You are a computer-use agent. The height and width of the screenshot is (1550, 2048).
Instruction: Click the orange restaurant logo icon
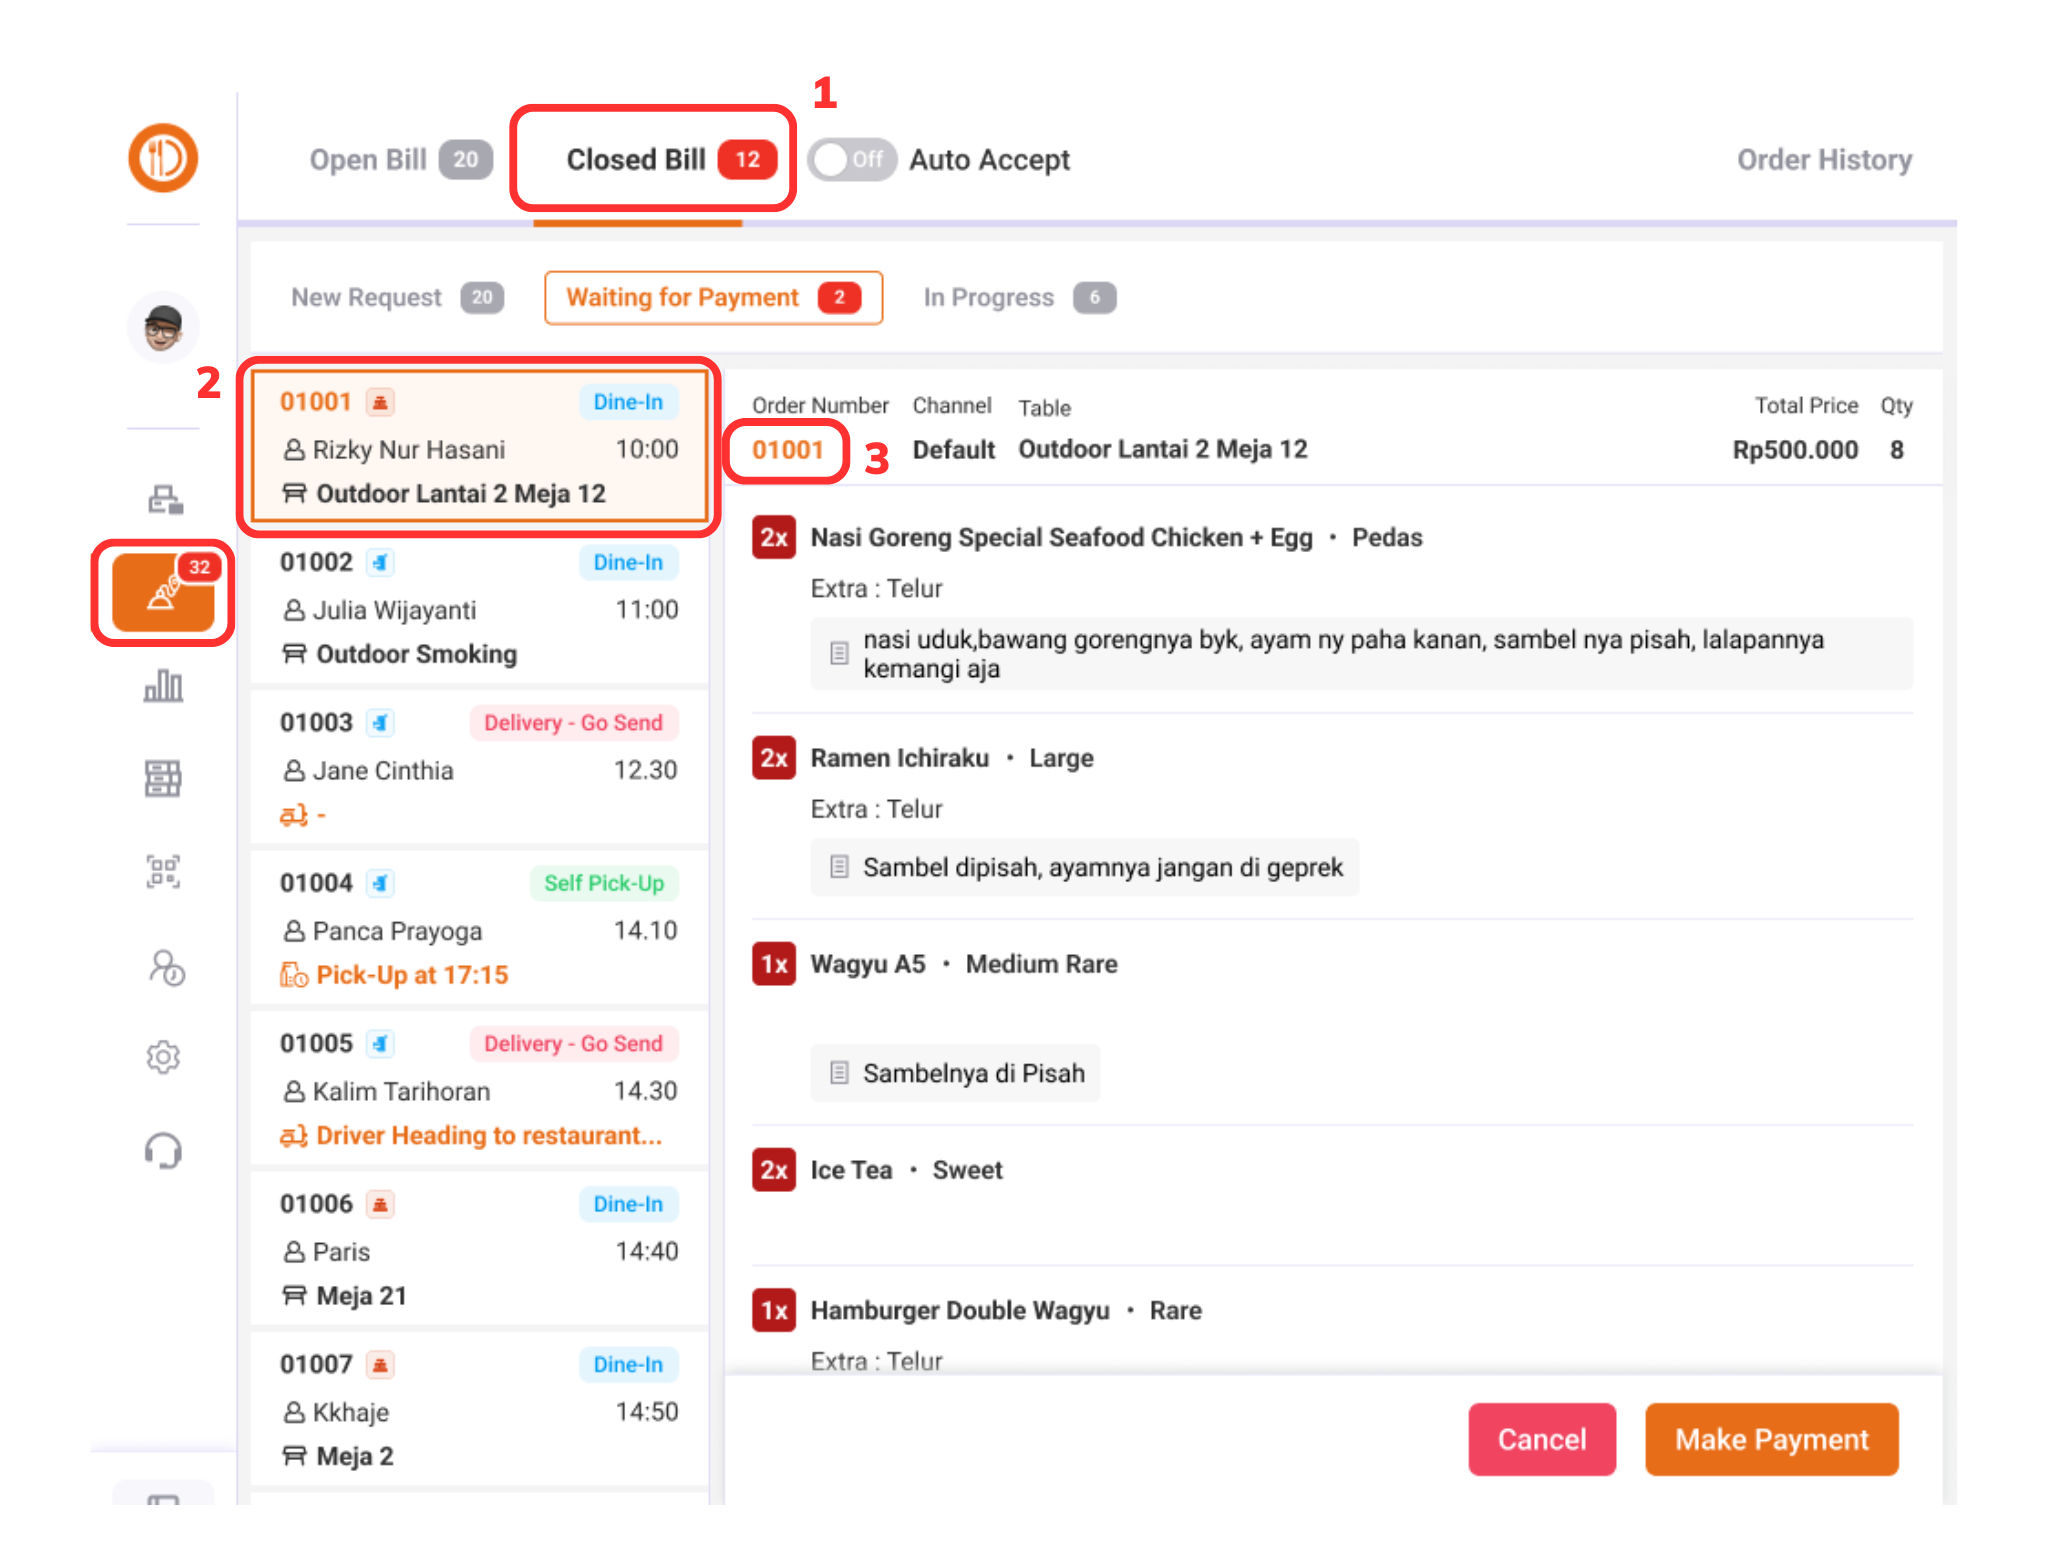(x=163, y=158)
